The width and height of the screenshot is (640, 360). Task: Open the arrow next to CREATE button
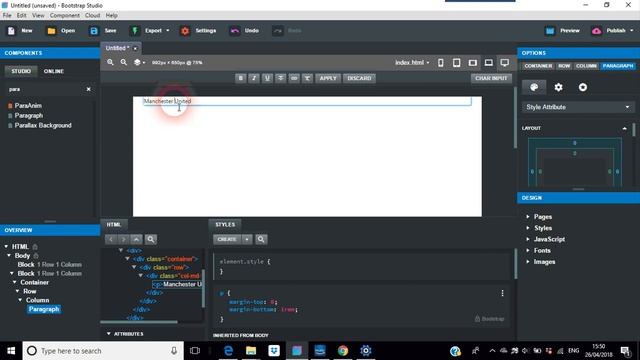(x=247, y=239)
